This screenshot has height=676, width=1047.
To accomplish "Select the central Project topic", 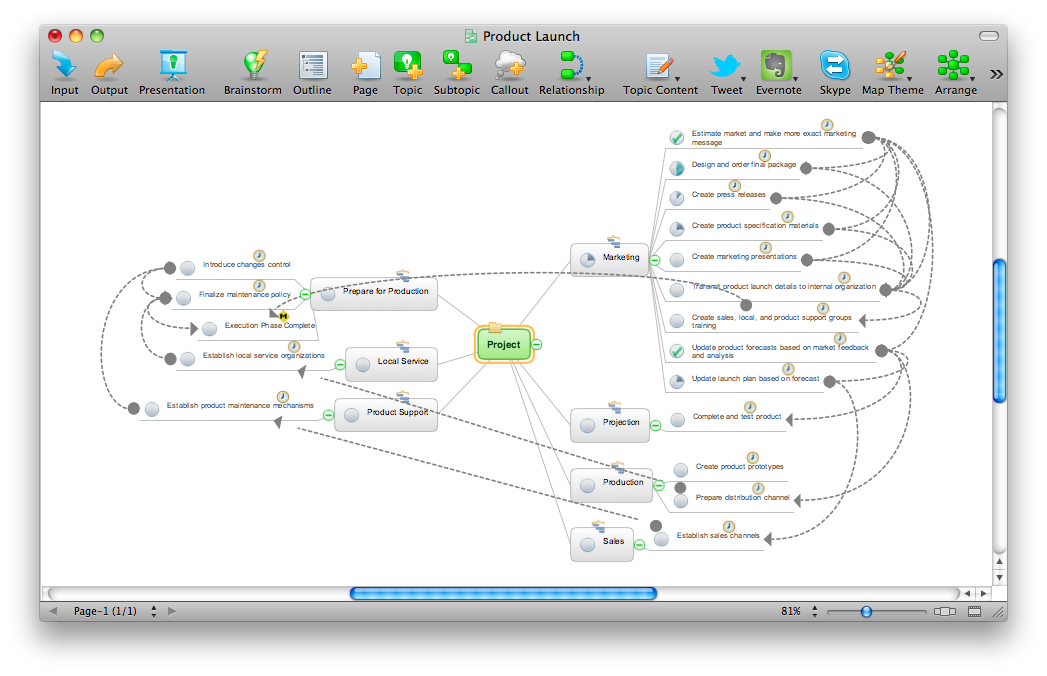I will click(x=503, y=345).
